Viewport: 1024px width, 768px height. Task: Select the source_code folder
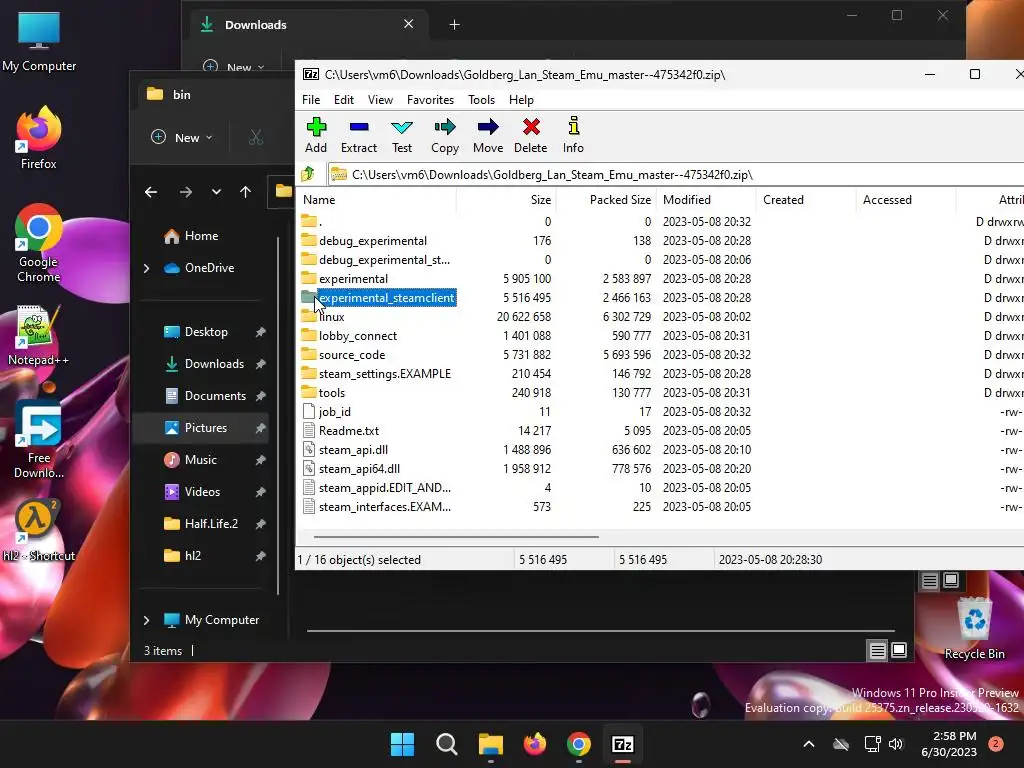click(x=352, y=355)
